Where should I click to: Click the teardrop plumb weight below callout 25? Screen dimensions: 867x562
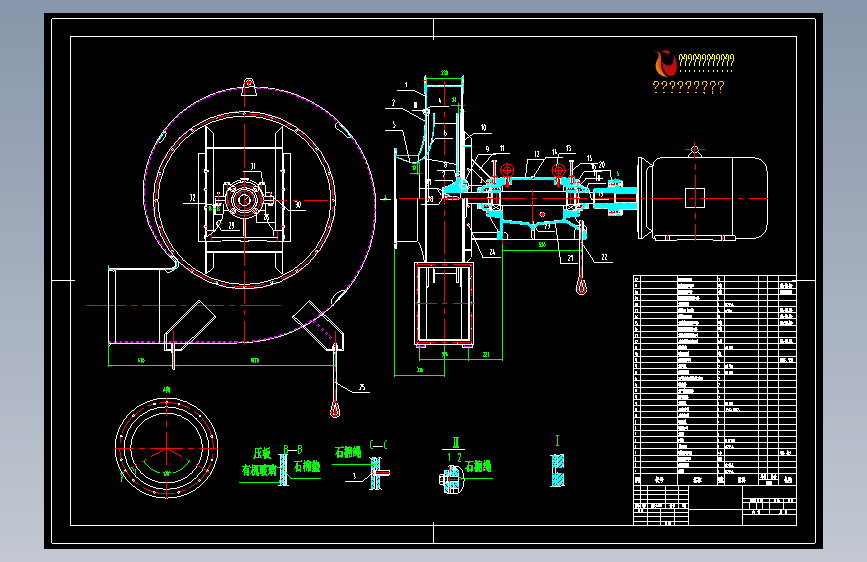335,409
